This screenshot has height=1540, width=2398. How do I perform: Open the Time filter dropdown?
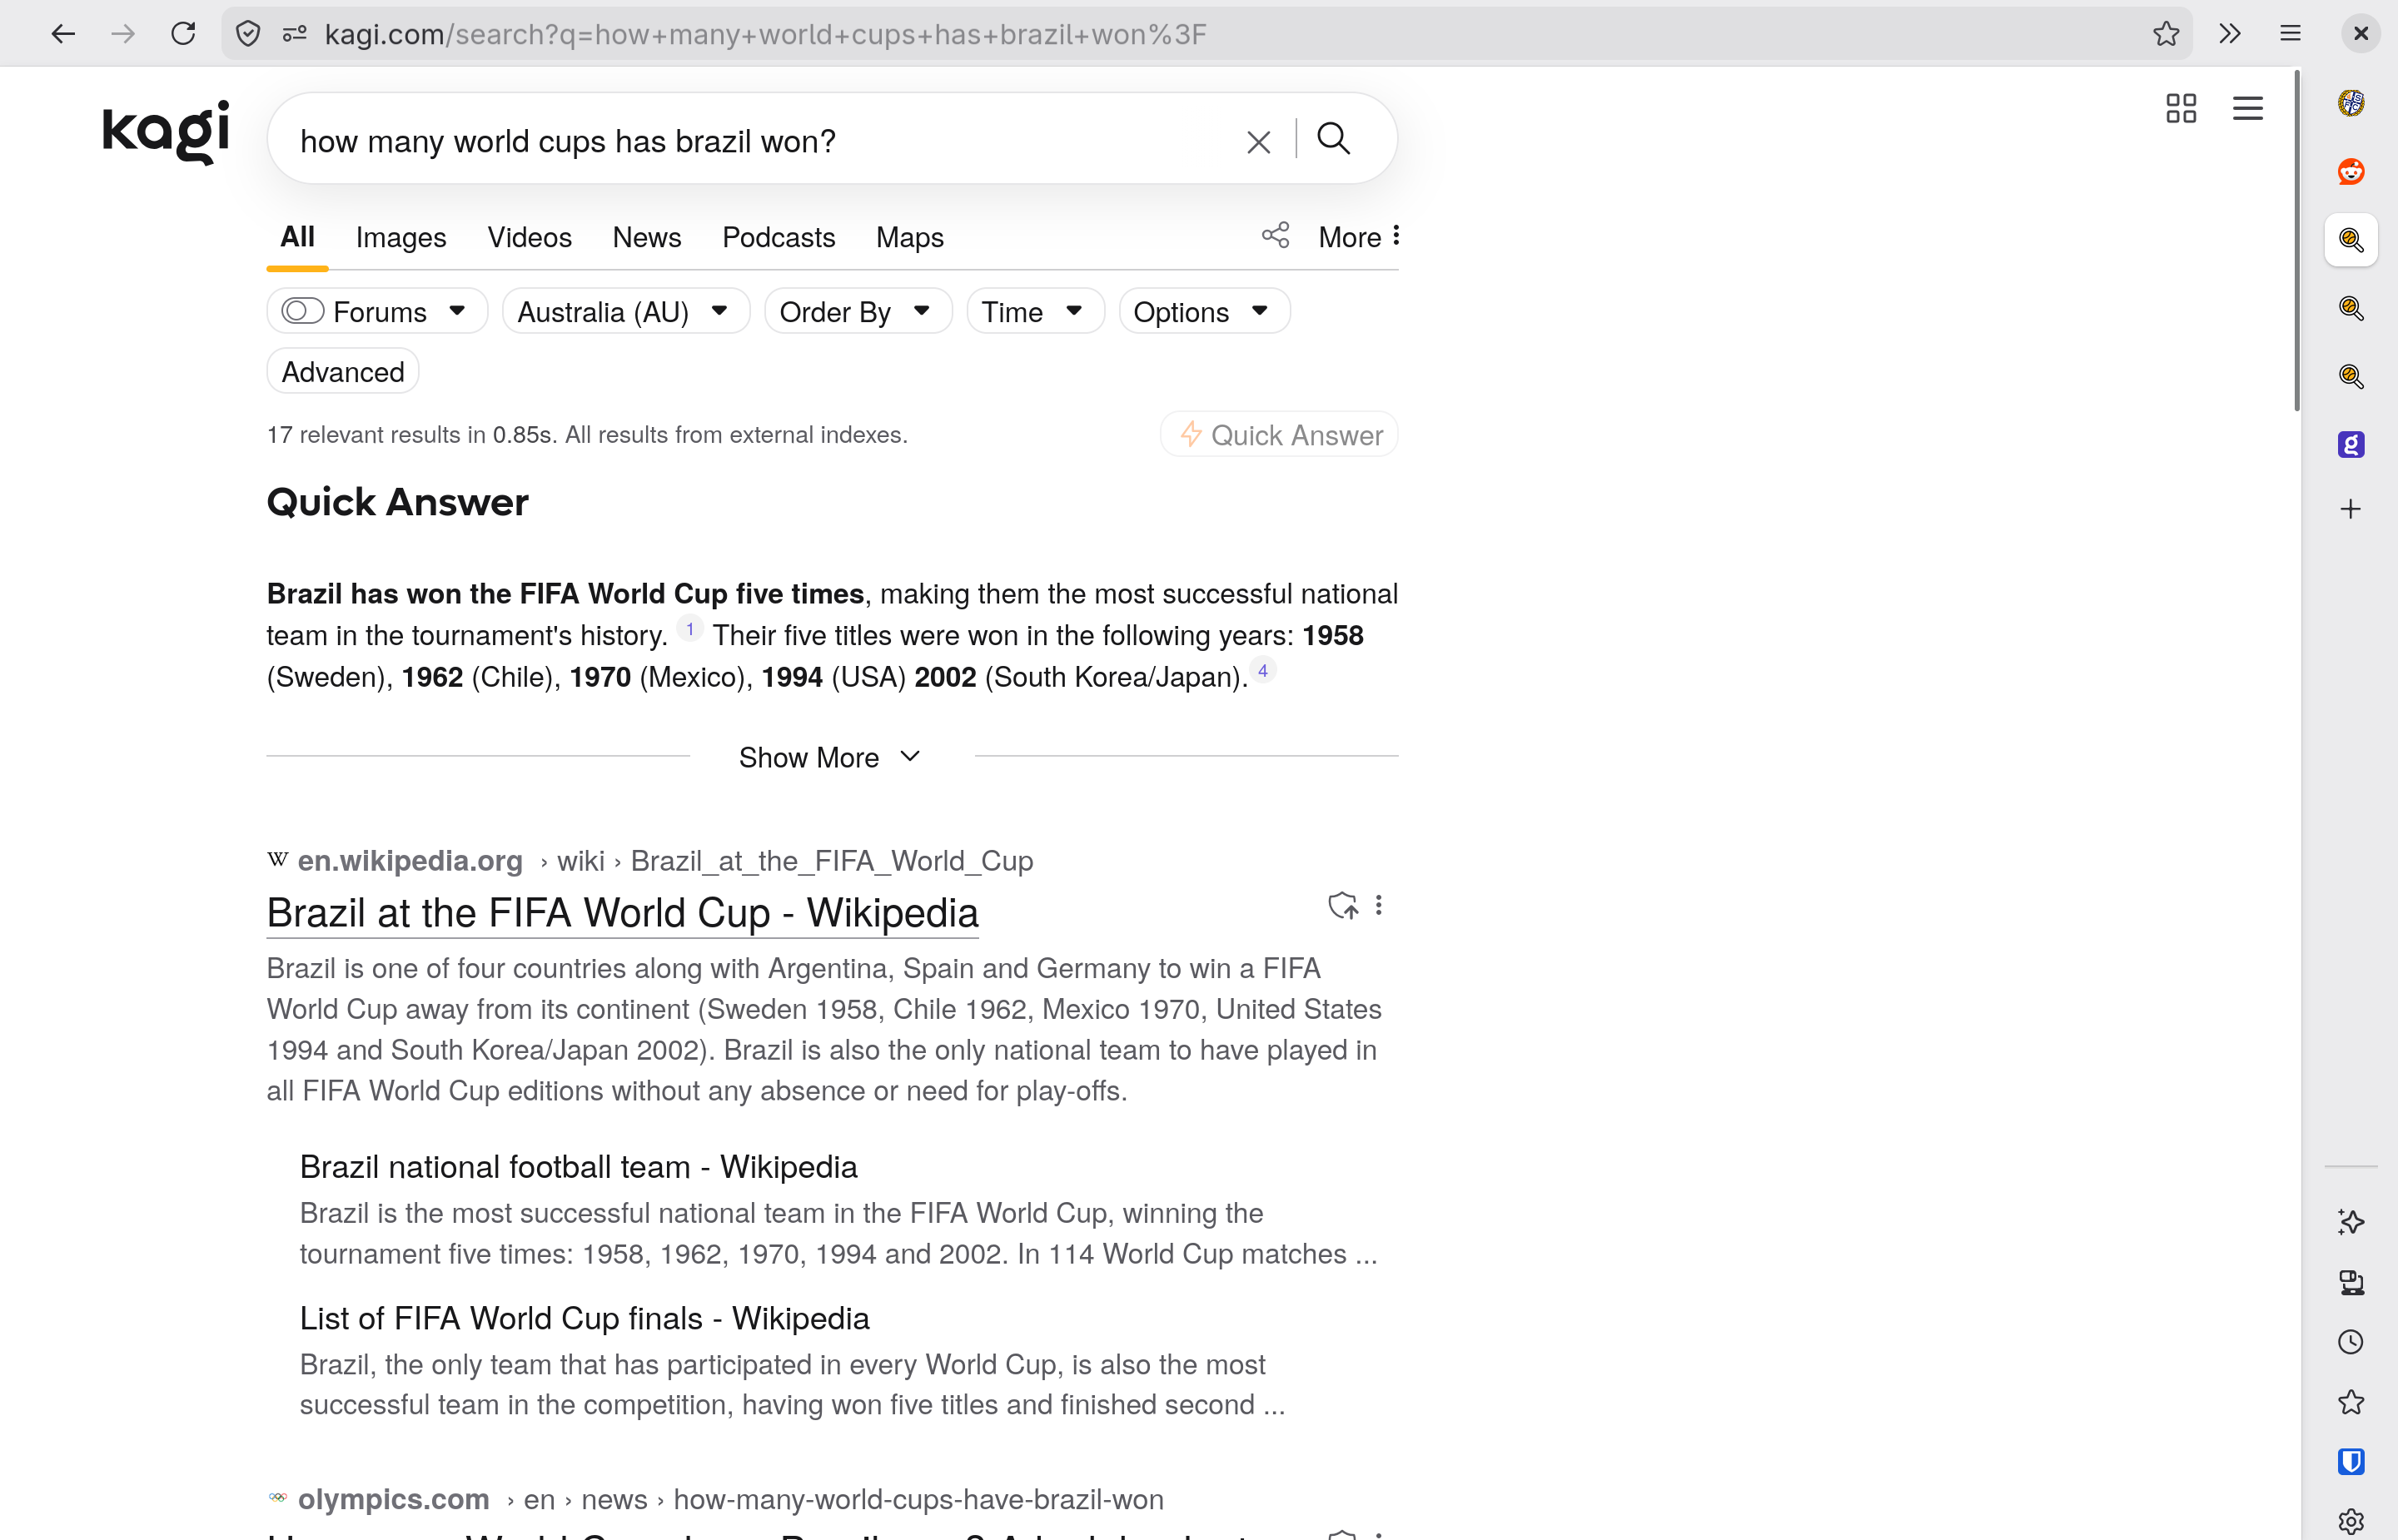(1035, 311)
